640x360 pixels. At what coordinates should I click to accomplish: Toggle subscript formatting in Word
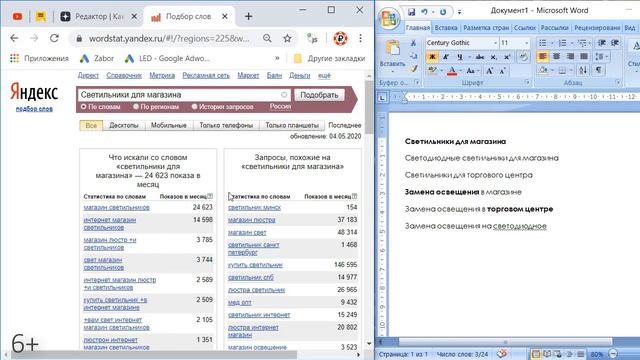tap(494, 57)
